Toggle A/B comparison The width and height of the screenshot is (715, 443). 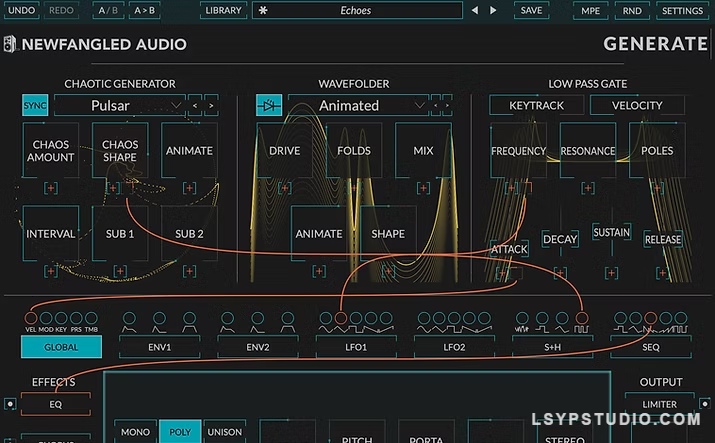click(108, 10)
